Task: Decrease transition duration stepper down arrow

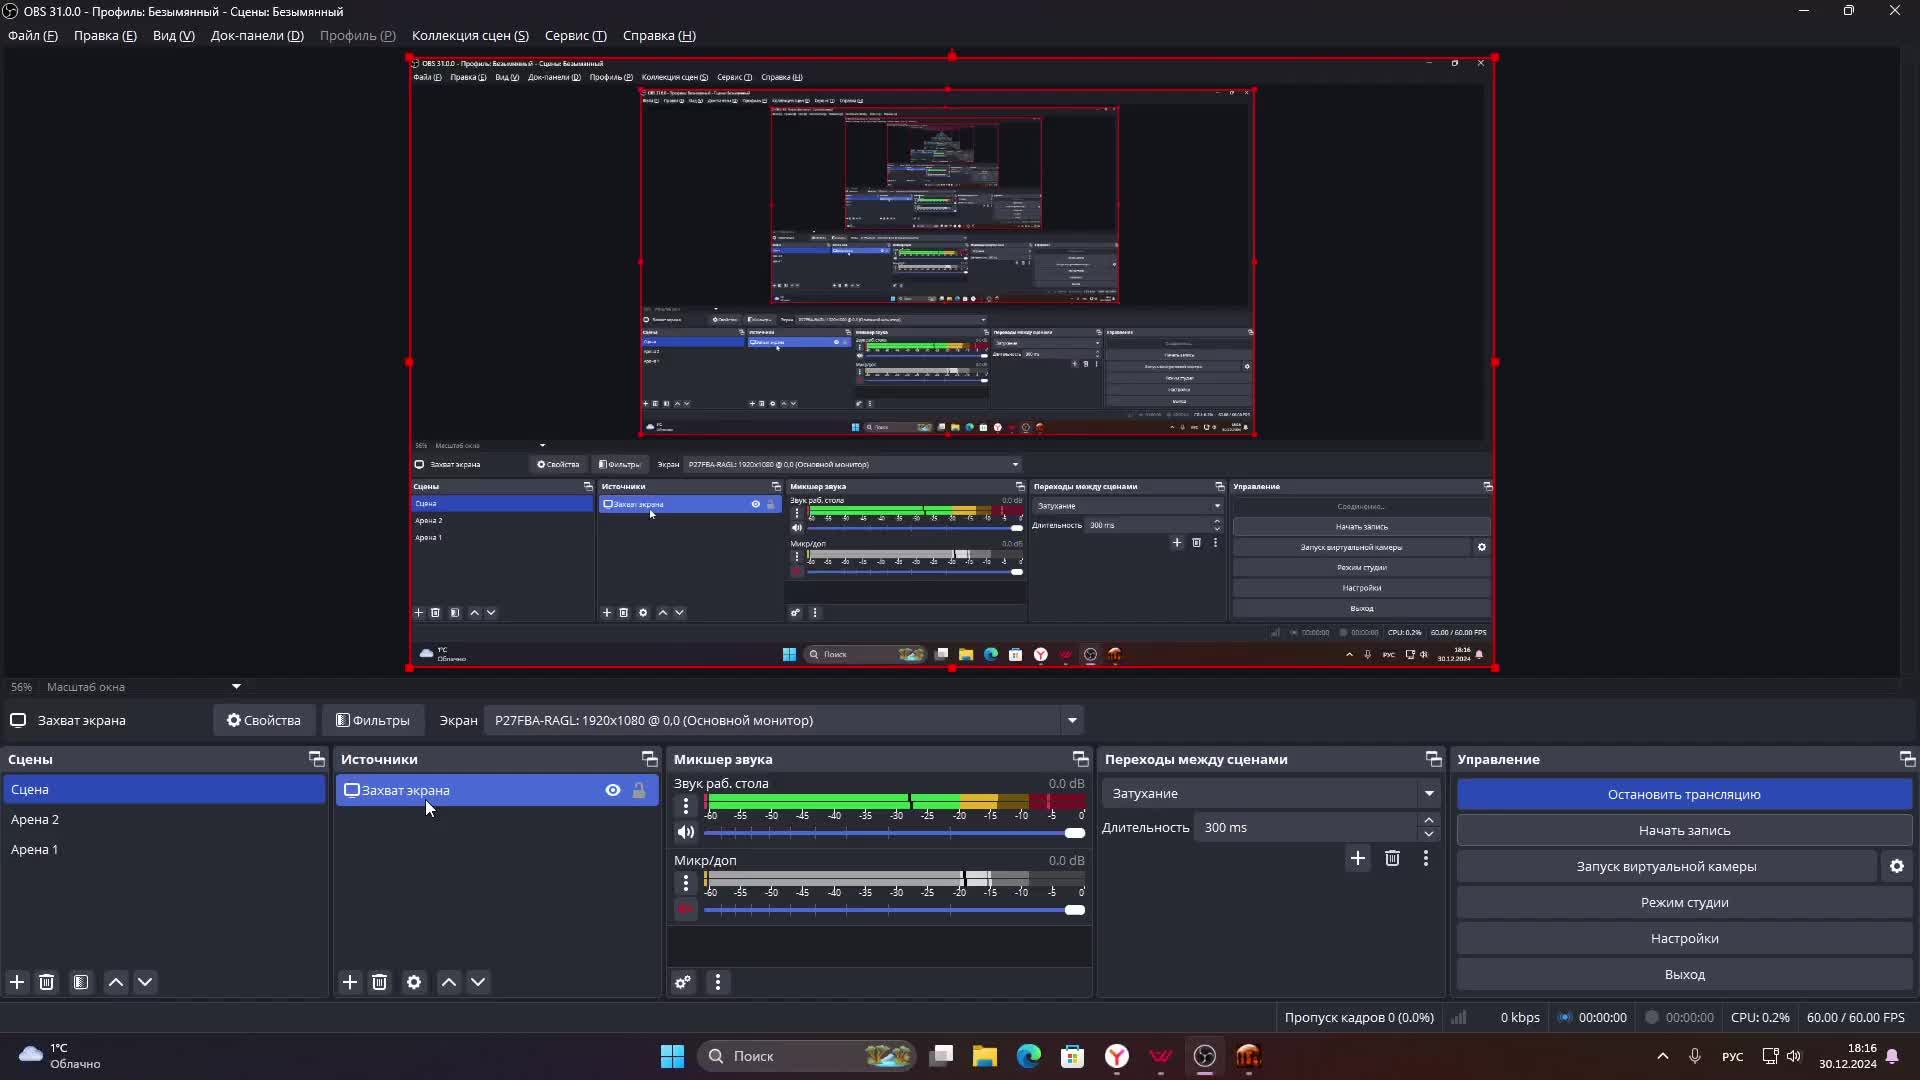Action: tap(1429, 834)
